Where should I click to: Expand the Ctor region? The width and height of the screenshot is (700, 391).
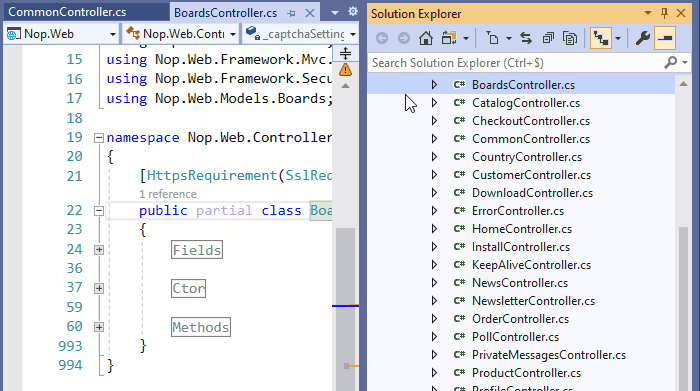point(99,288)
